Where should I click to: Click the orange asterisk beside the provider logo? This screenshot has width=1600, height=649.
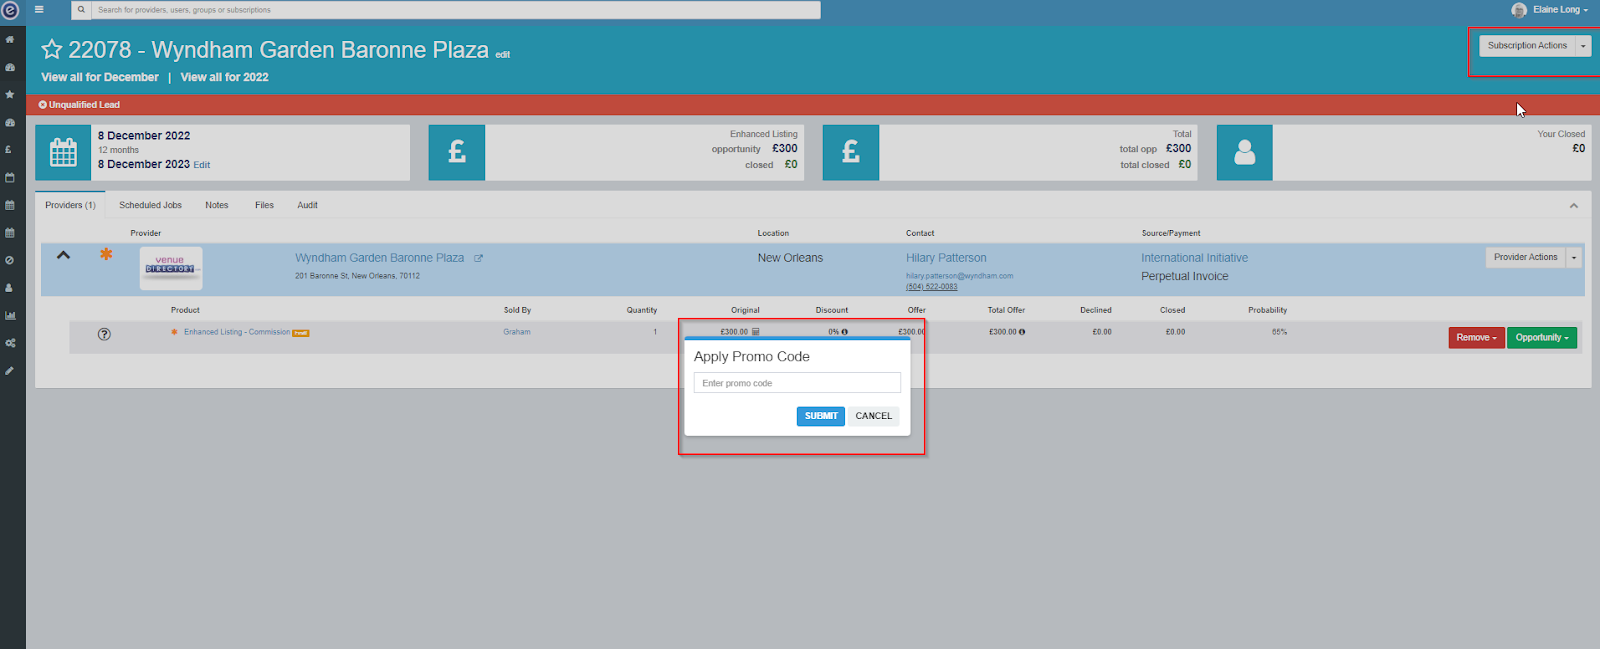106,254
